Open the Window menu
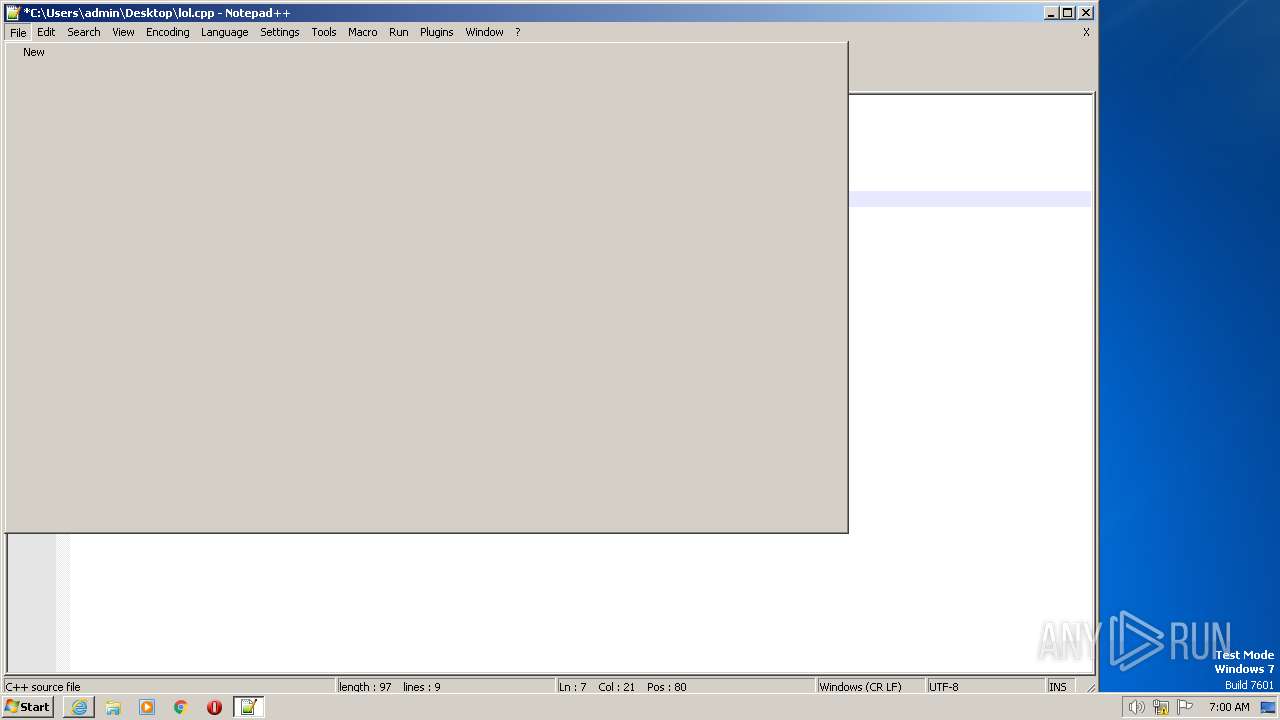 [x=484, y=32]
